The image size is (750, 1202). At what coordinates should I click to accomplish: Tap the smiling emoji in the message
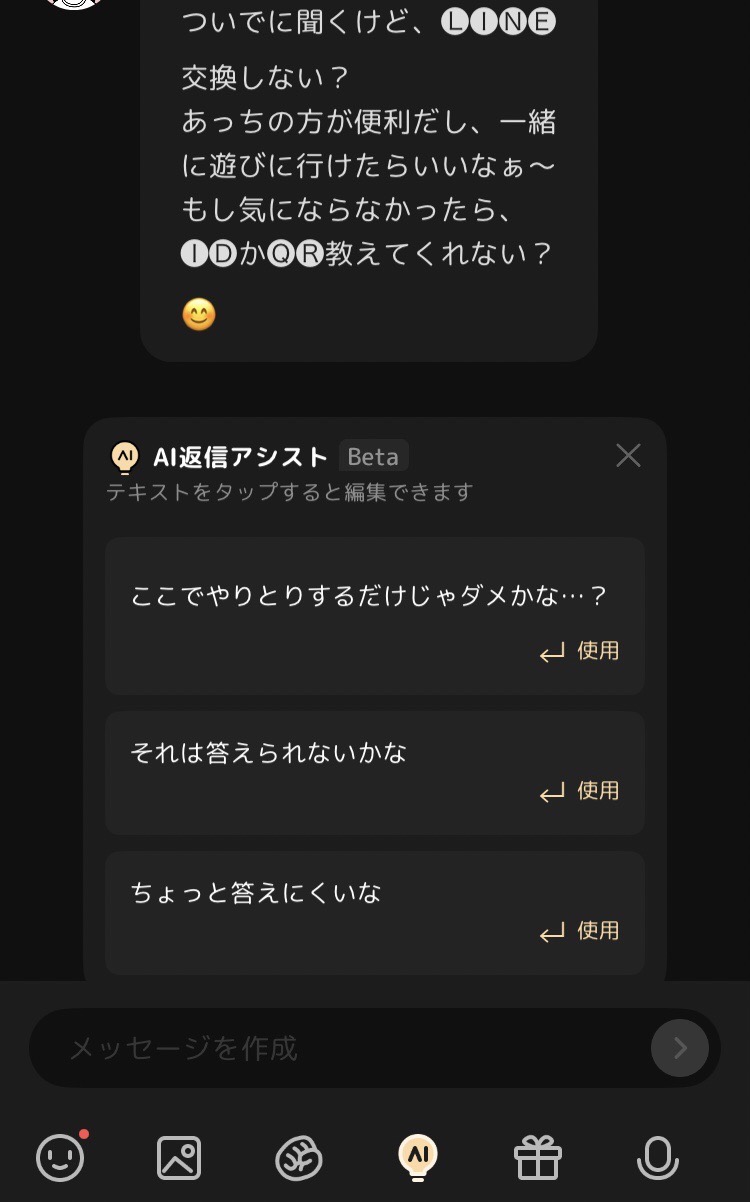click(x=199, y=316)
